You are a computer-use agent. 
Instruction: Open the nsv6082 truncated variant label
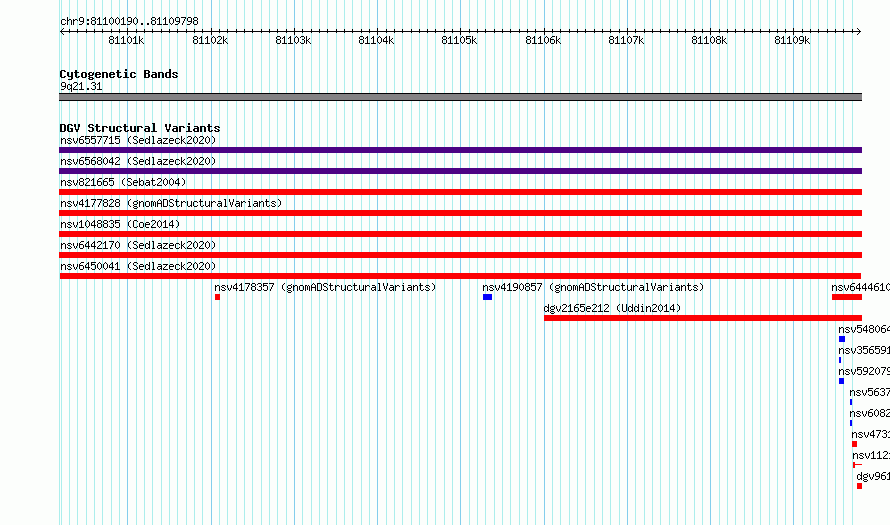[x=870, y=413]
